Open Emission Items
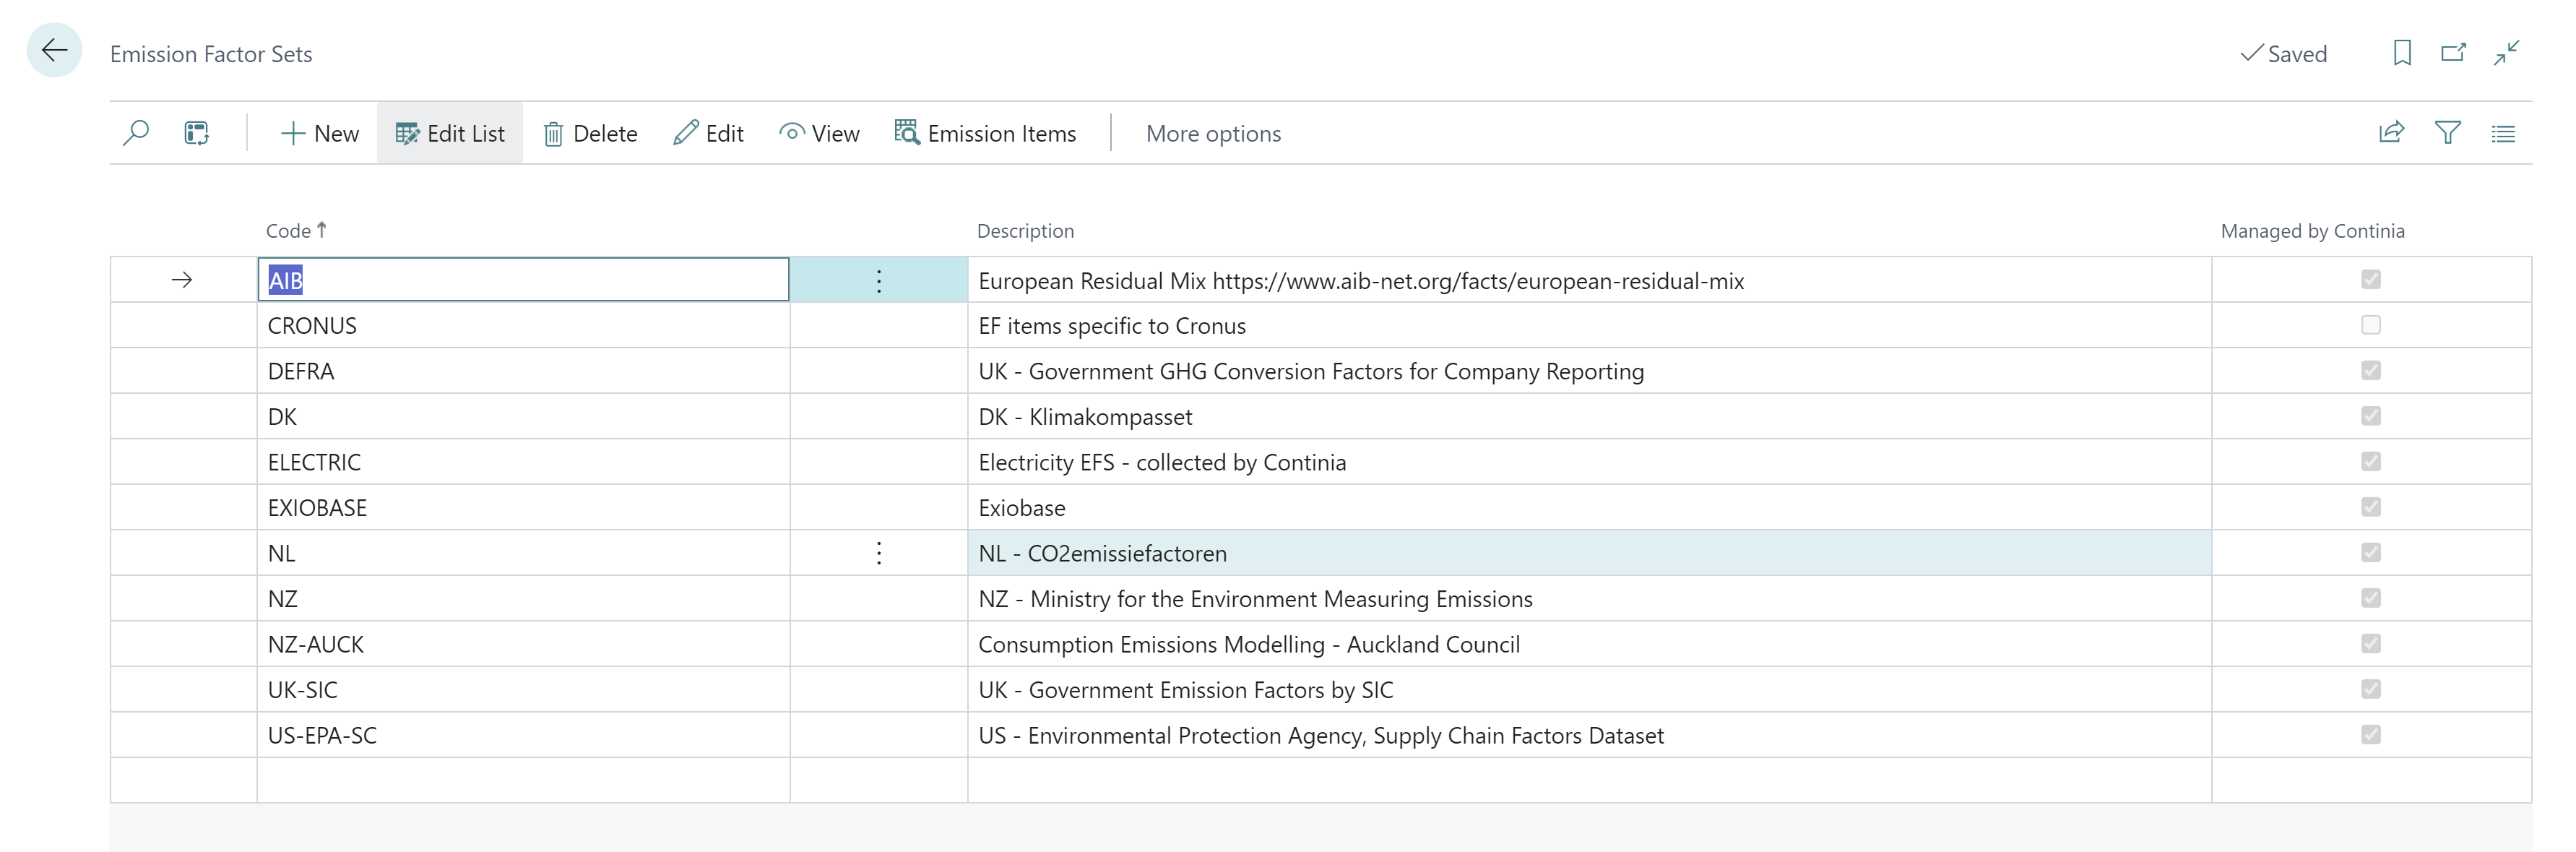The width and height of the screenshot is (2576, 852). (x=985, y=133)
